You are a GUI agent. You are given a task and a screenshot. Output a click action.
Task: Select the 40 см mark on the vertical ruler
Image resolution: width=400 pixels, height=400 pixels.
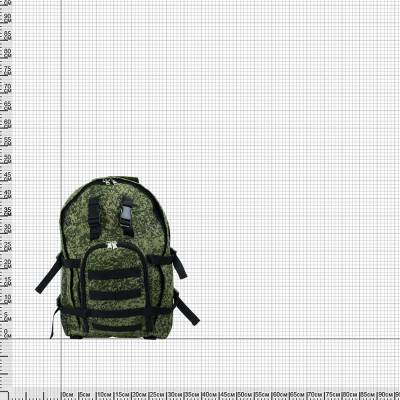[x=7, y=194]
